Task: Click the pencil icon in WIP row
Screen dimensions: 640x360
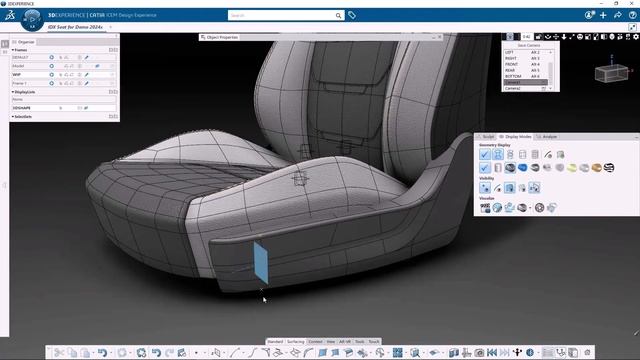Action: tap(87, 75)
